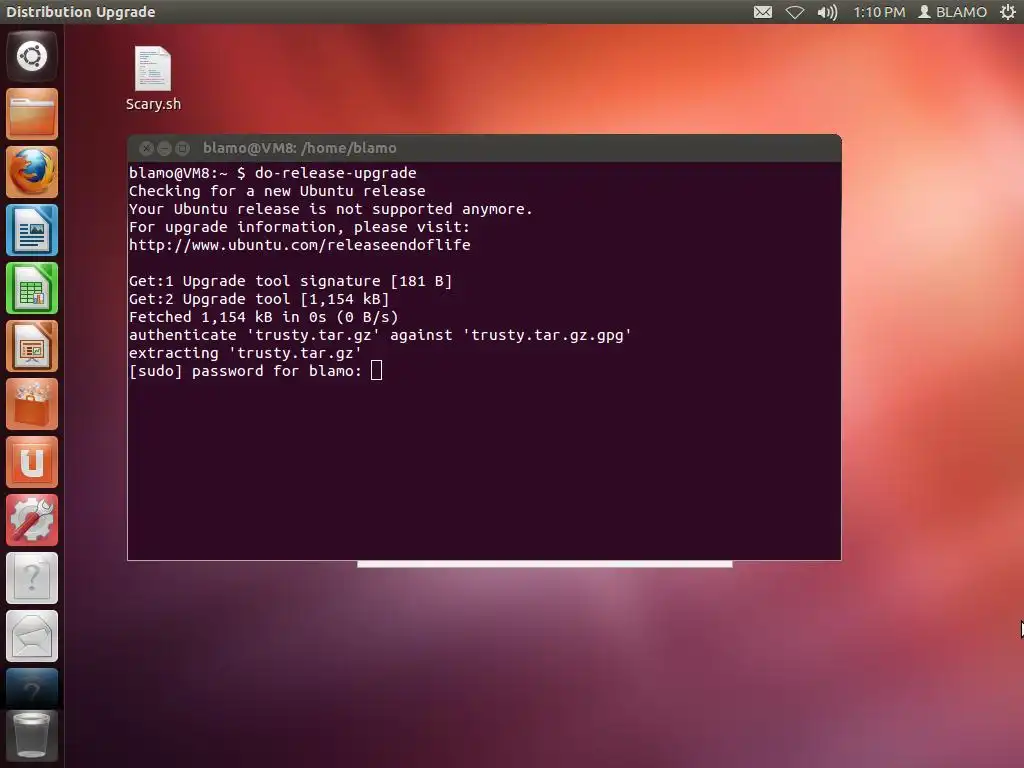This screenshot has width=1024, height=768.
Task: Click the question mark launcher icon
Action: pyautogui.click(x=31, y=579)
